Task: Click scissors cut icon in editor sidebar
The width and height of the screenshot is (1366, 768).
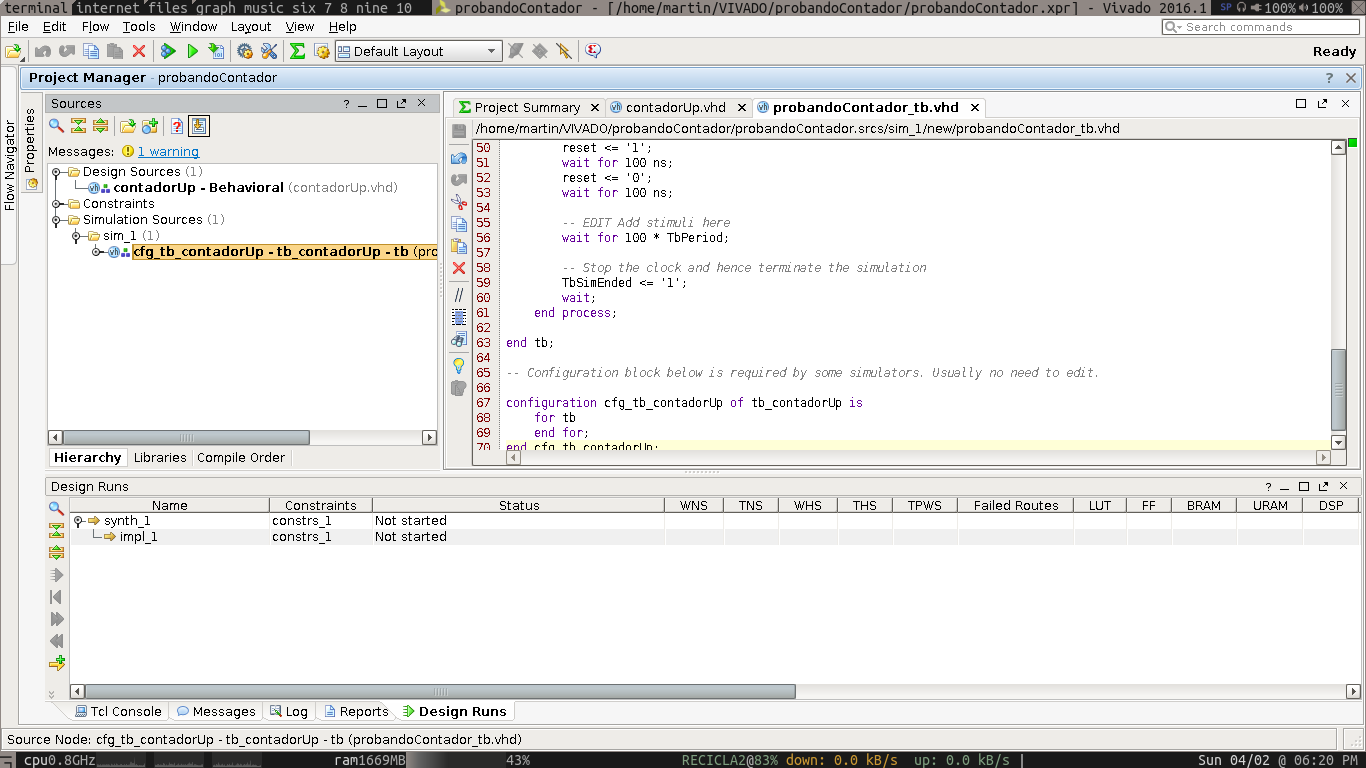Action: (x=459, y=202)
